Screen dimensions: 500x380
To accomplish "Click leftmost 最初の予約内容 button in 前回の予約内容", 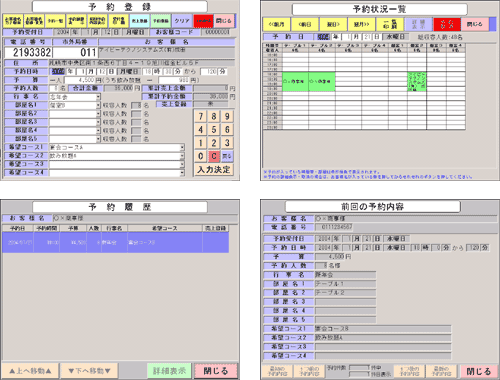I will point(277,371).
